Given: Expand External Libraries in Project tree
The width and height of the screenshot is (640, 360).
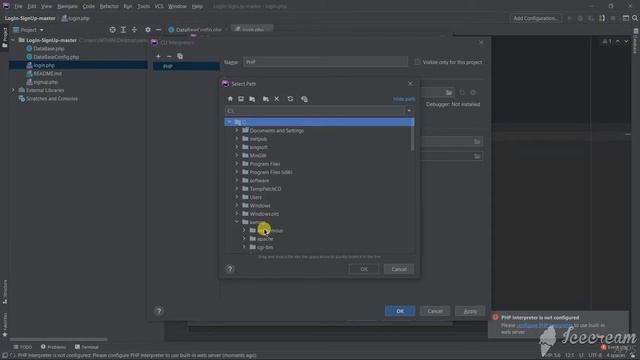Looking at the screenshot, I should (13, 90).
